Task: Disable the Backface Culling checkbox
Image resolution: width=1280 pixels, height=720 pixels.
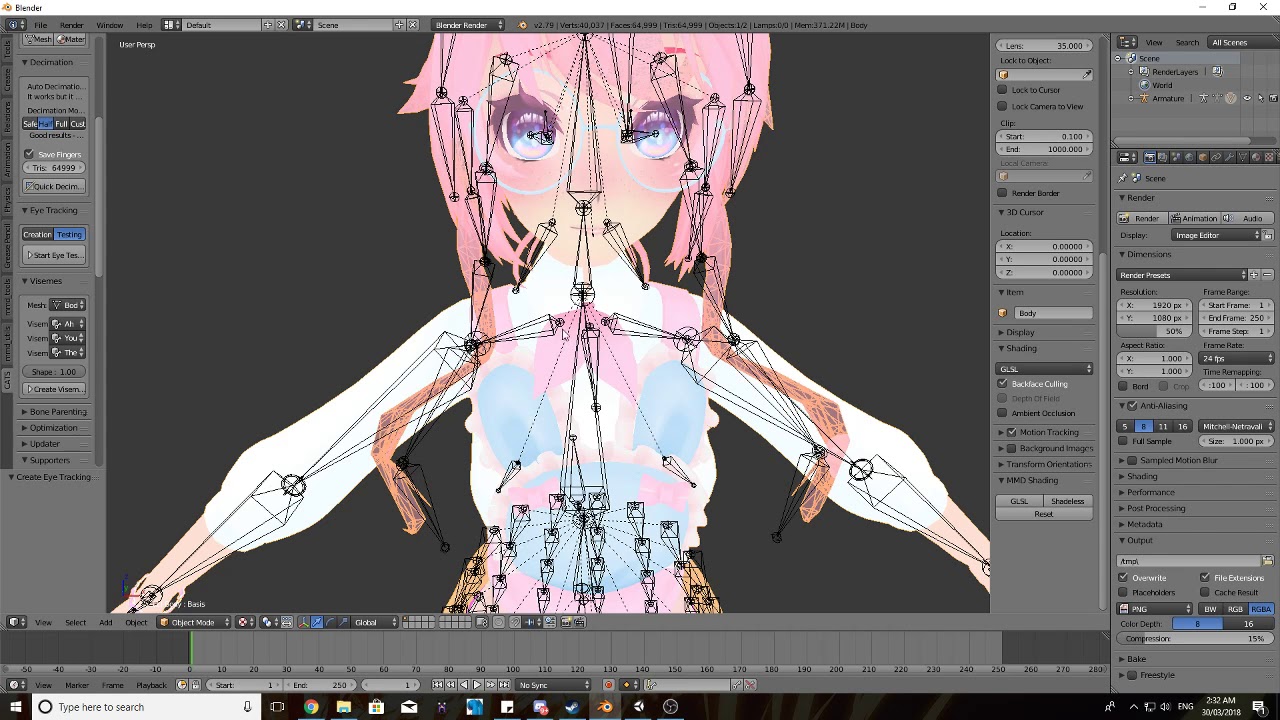Action: pyautogui.click(x=1003, y=384)
